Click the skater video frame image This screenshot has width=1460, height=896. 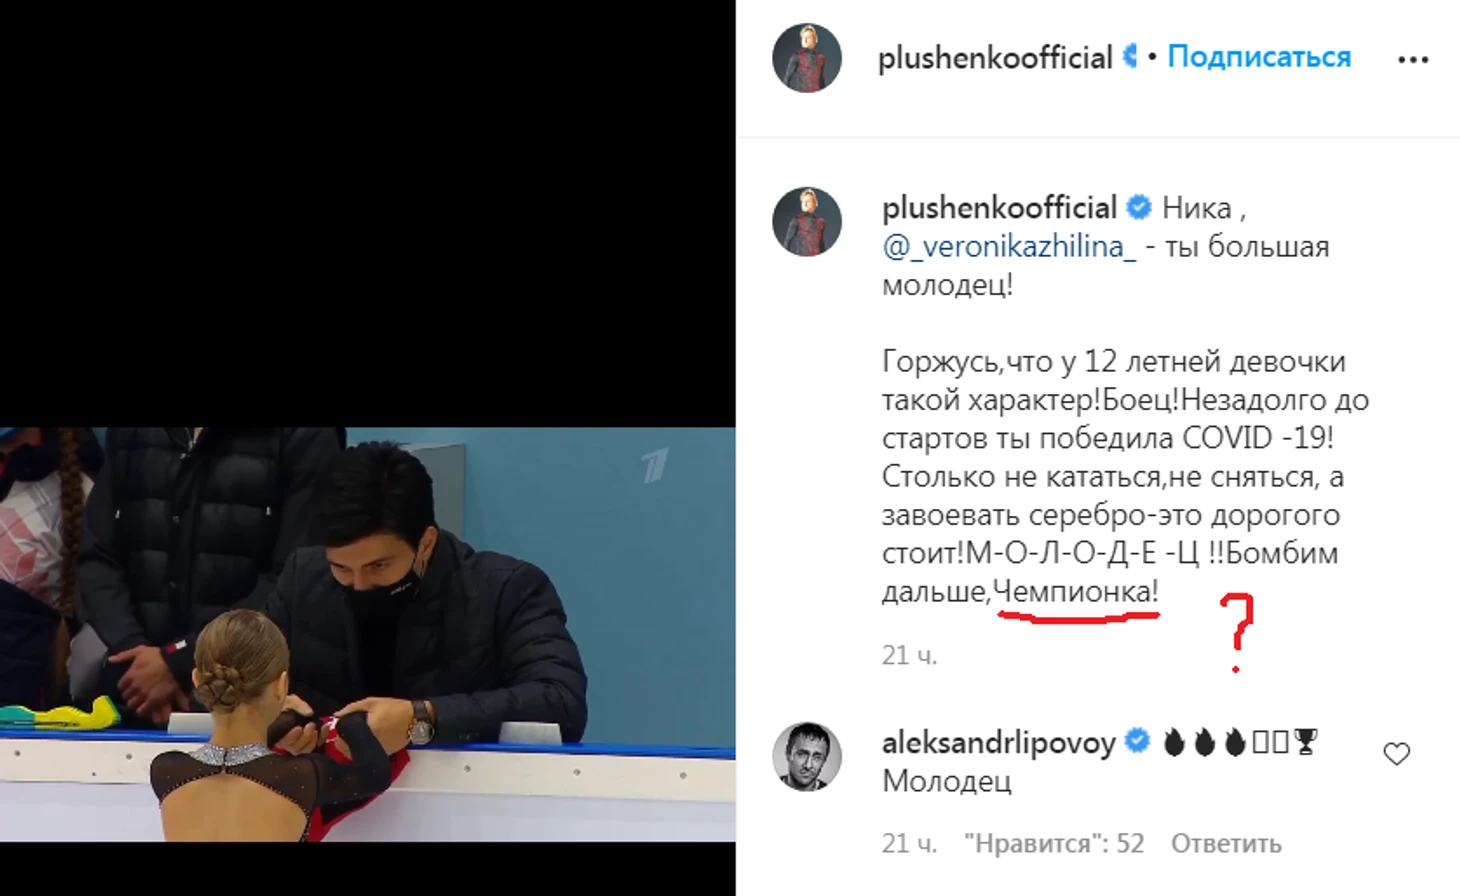point(368,635)
